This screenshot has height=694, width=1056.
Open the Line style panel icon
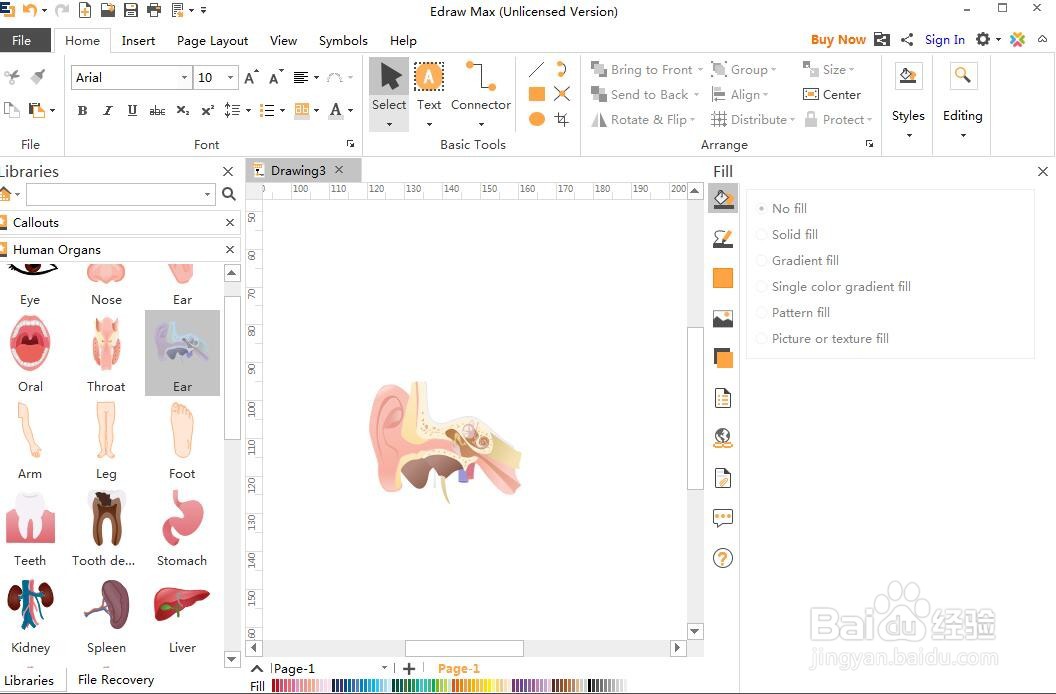pos(723,239)
